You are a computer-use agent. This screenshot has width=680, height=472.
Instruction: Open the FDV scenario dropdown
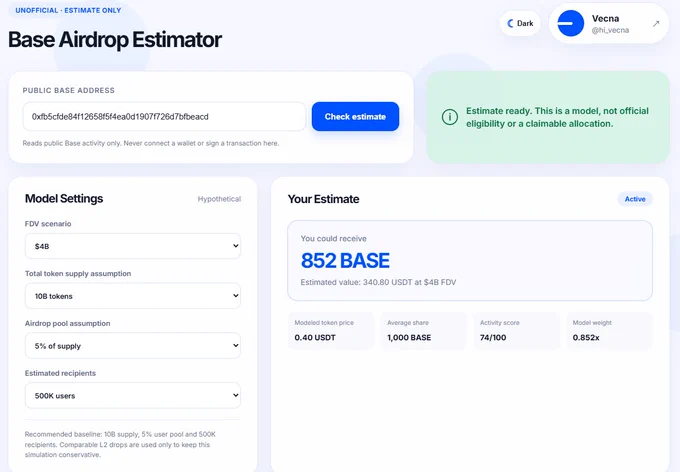[x=133, y=246]
